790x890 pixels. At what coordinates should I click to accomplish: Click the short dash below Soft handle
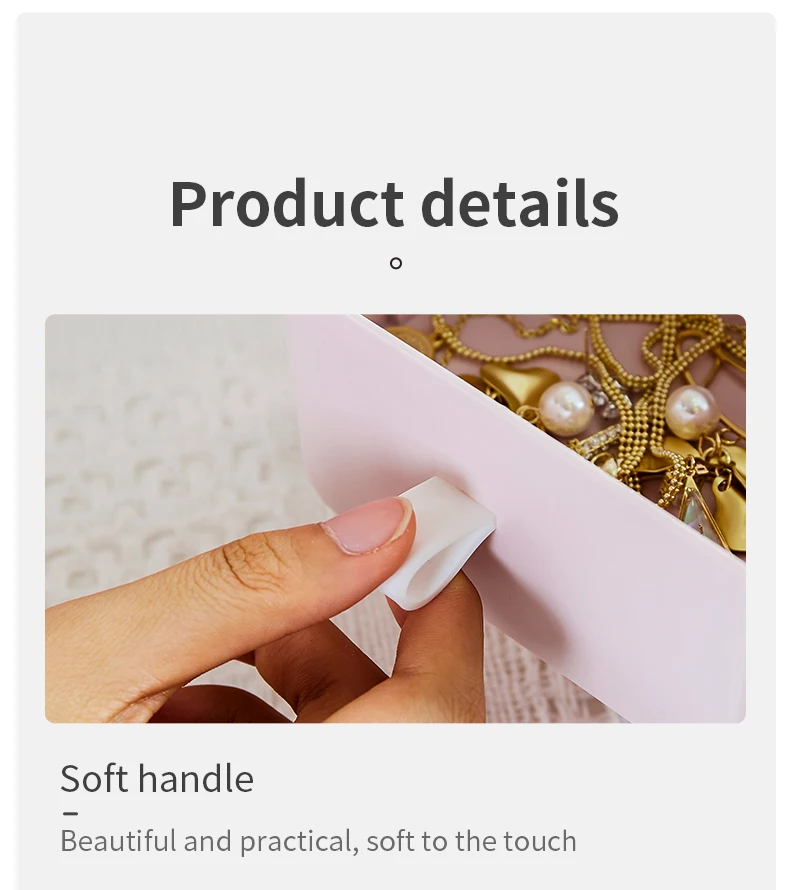click(71, 813)
